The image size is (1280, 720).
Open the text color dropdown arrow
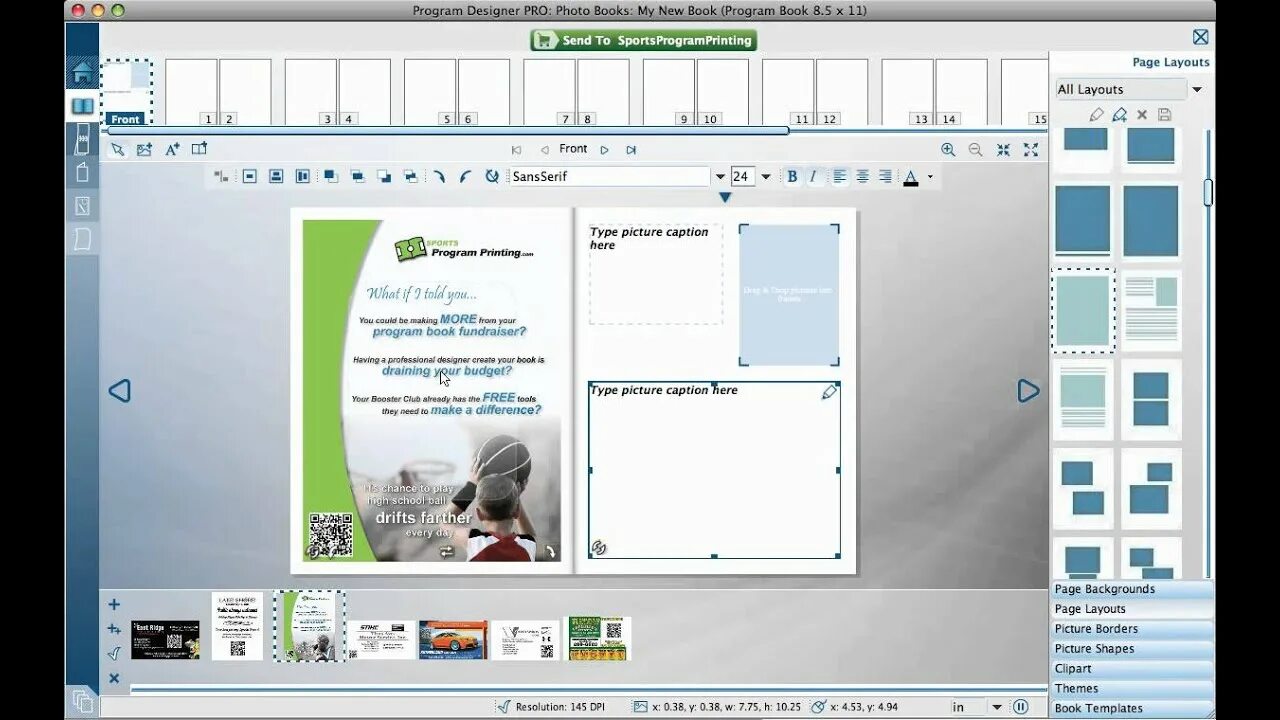click(x=930, y=177)
